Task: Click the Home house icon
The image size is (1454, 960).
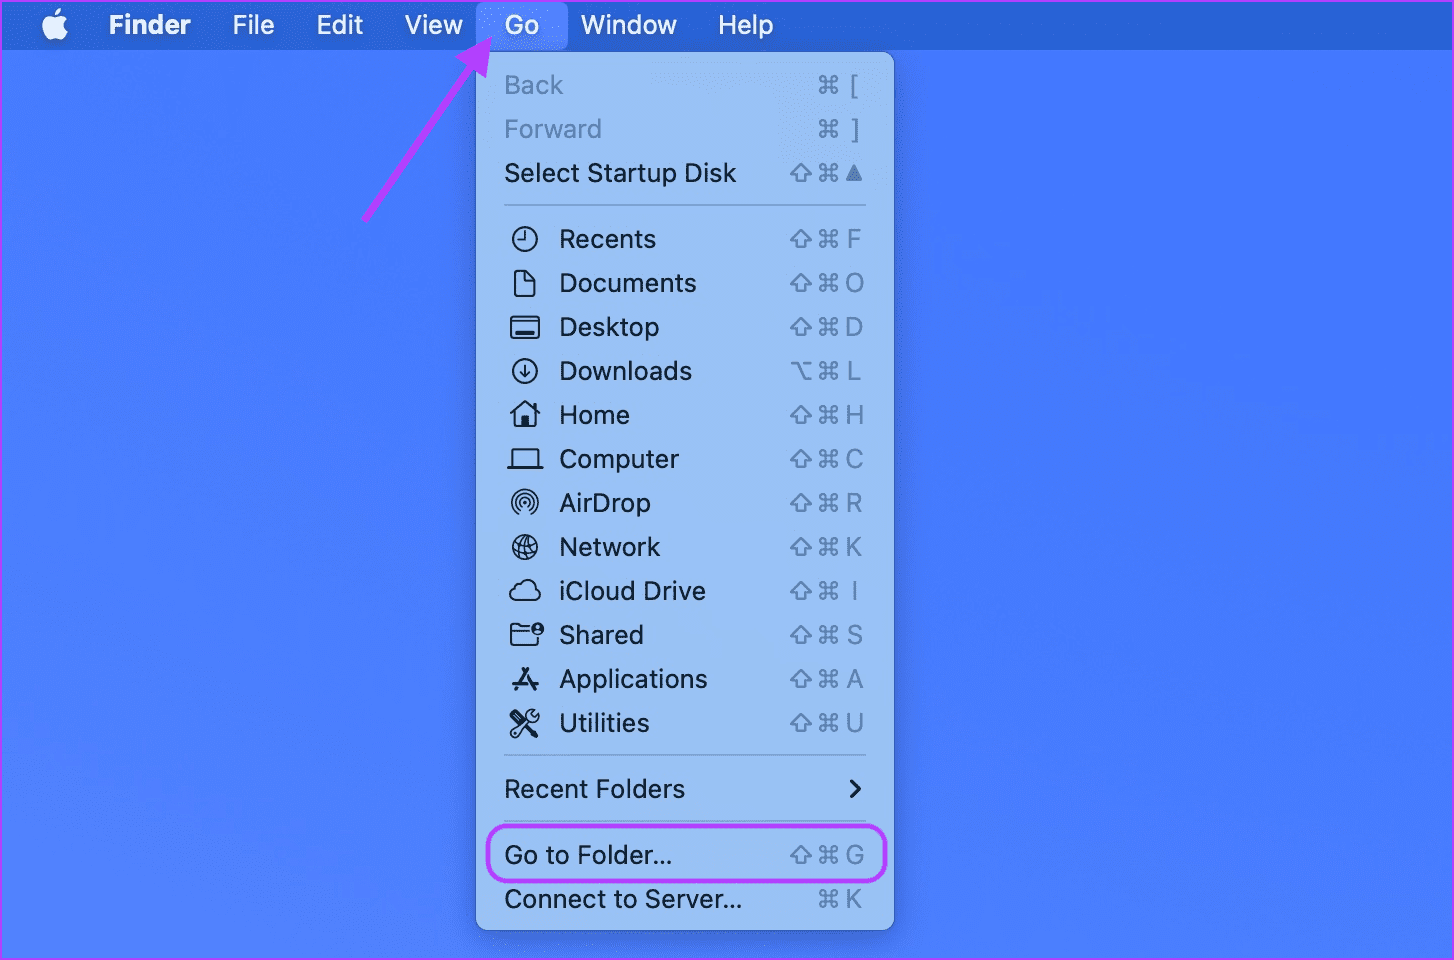Action: coord(525,414)
